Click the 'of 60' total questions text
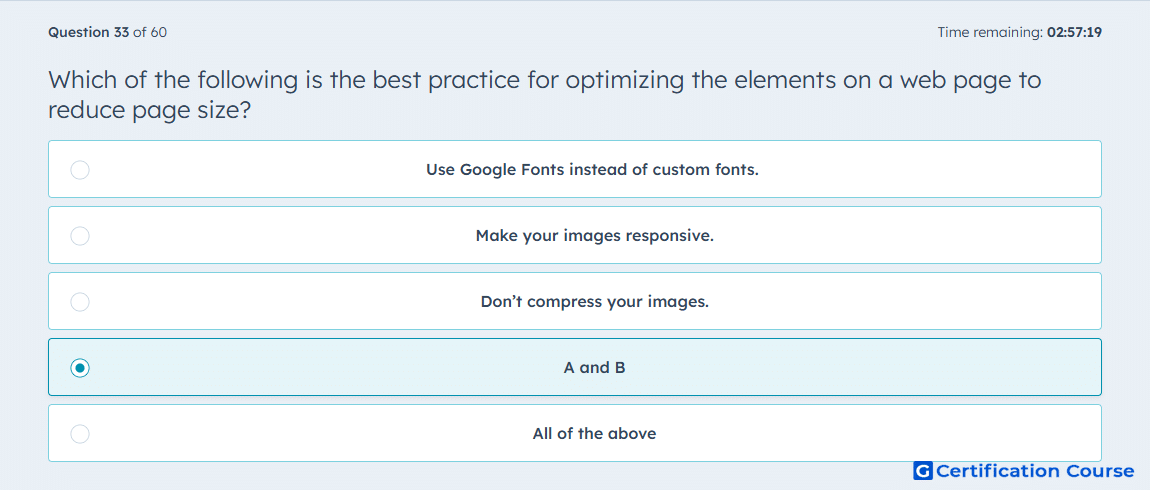Viewport: 1150px width, 490px height. pyautogui.click(x=150, y=32)
